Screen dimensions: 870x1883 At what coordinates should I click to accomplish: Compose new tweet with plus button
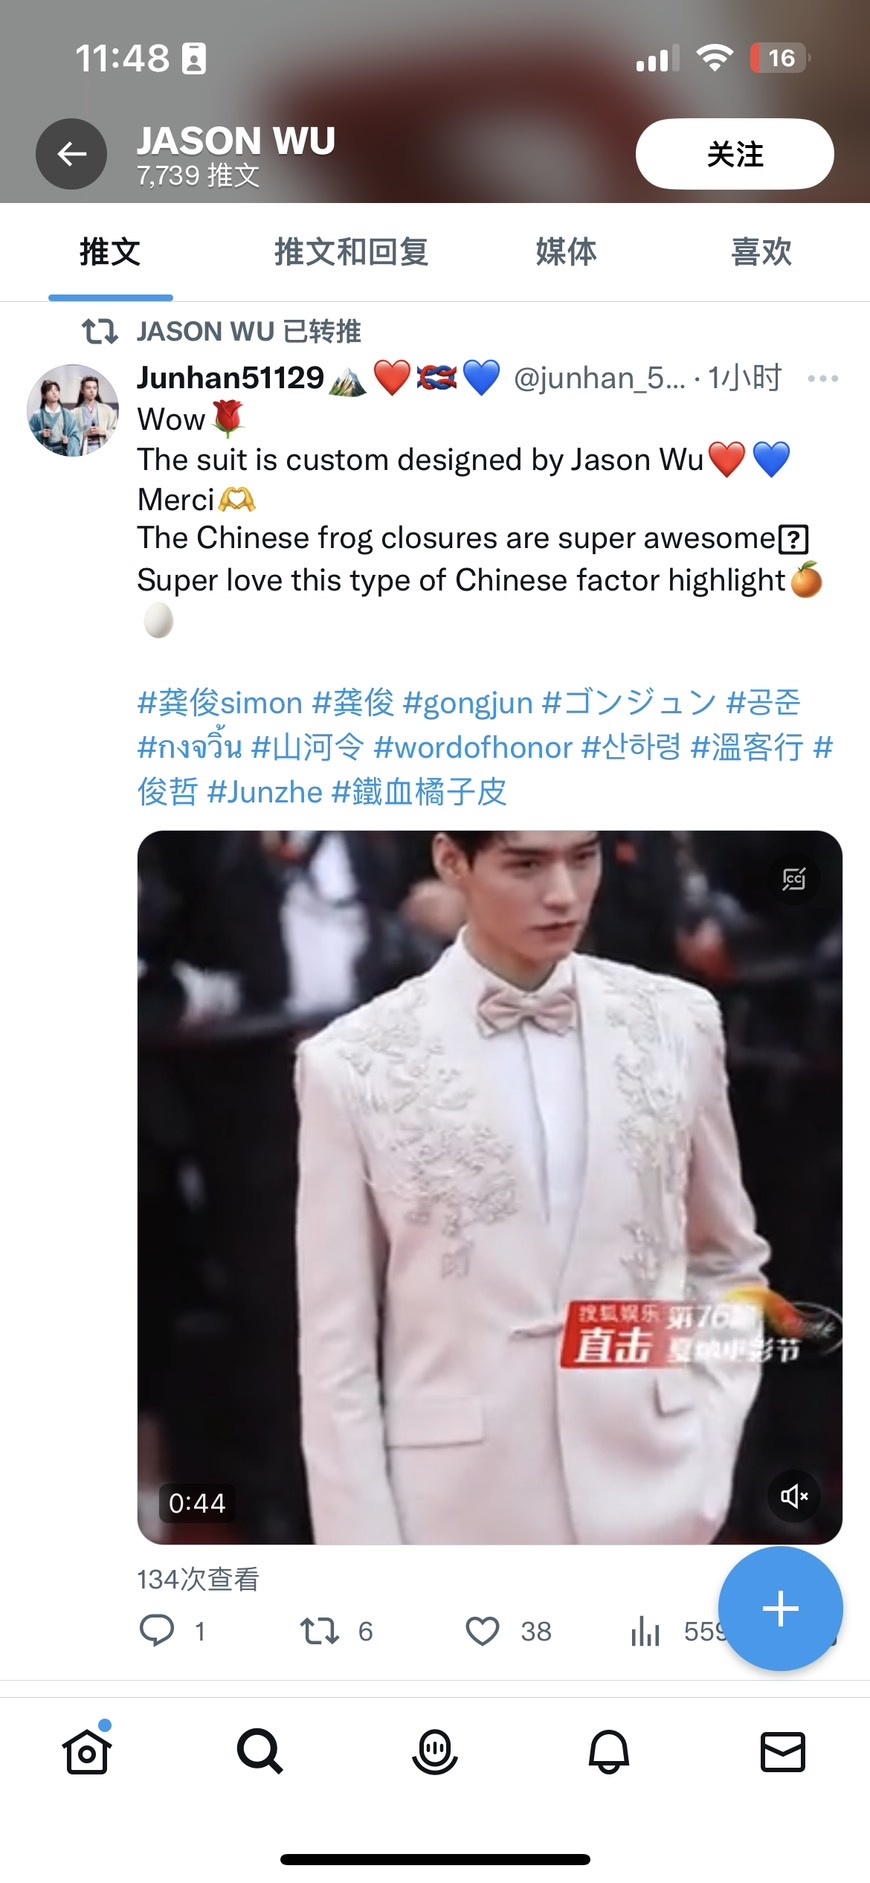(x=781, y=1608)
